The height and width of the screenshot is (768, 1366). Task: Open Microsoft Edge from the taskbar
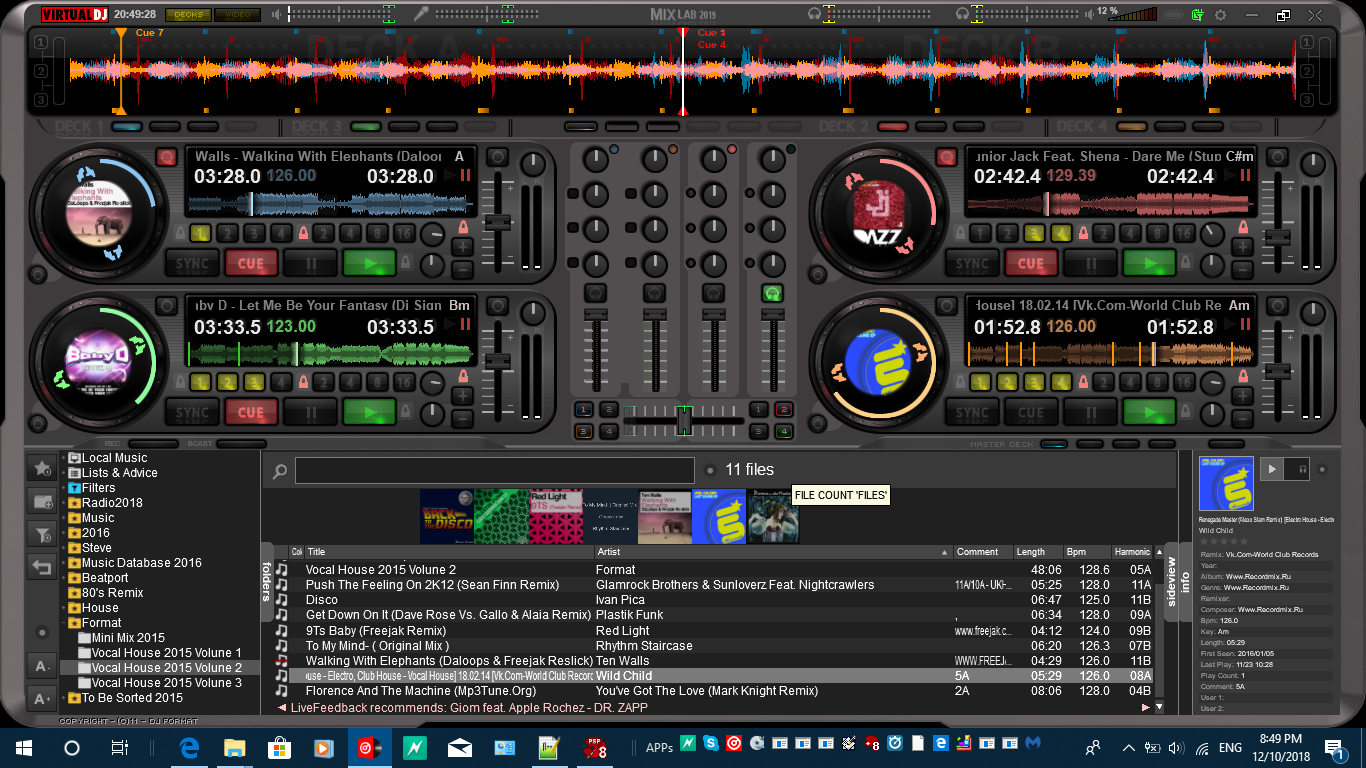189,747
